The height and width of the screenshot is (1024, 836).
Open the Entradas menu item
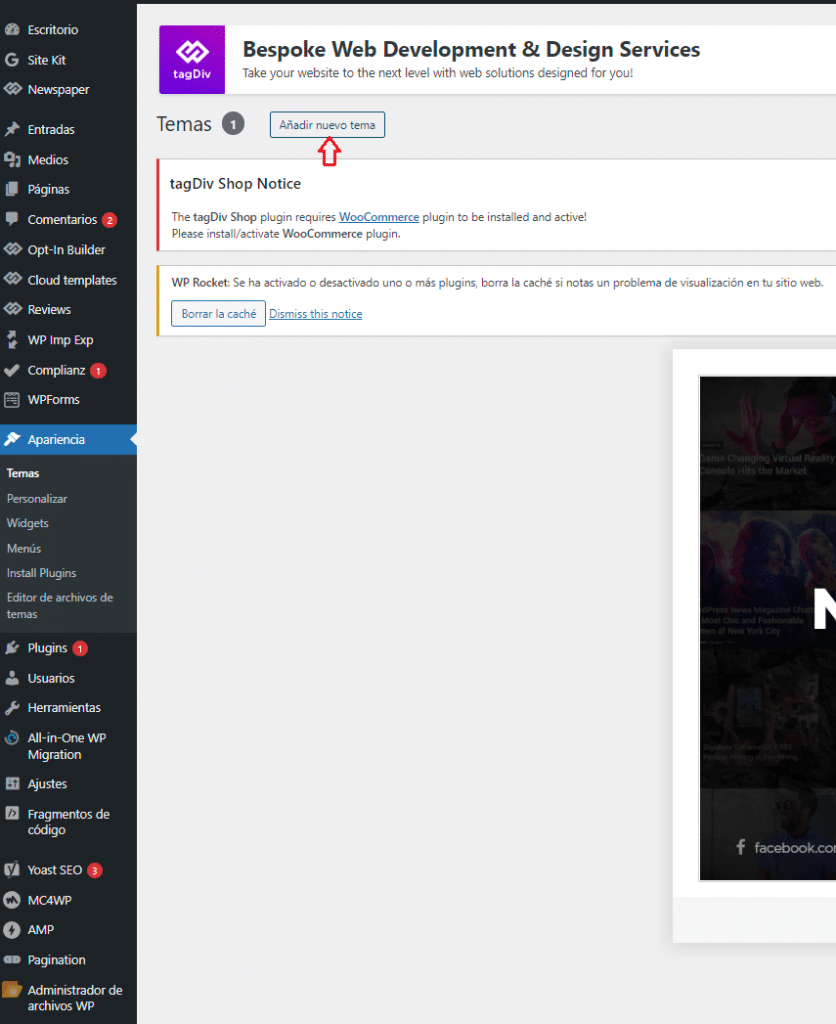(51, 129)
